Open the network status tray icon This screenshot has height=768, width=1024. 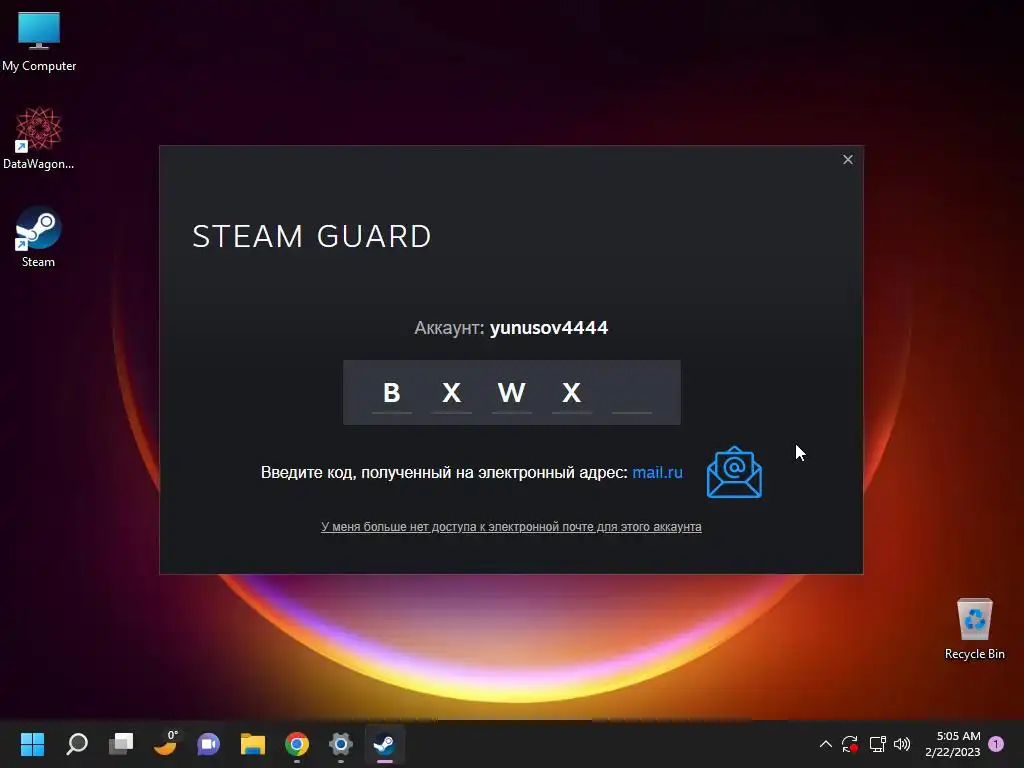(x=877, y=744)
